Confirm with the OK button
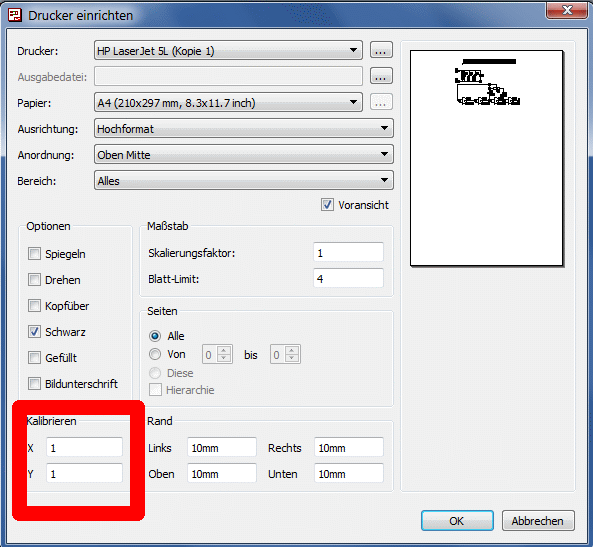 click(457, 521)
